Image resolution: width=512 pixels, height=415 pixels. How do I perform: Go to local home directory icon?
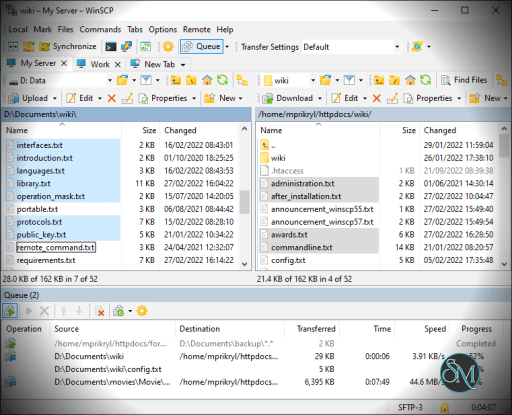(207, 80)
